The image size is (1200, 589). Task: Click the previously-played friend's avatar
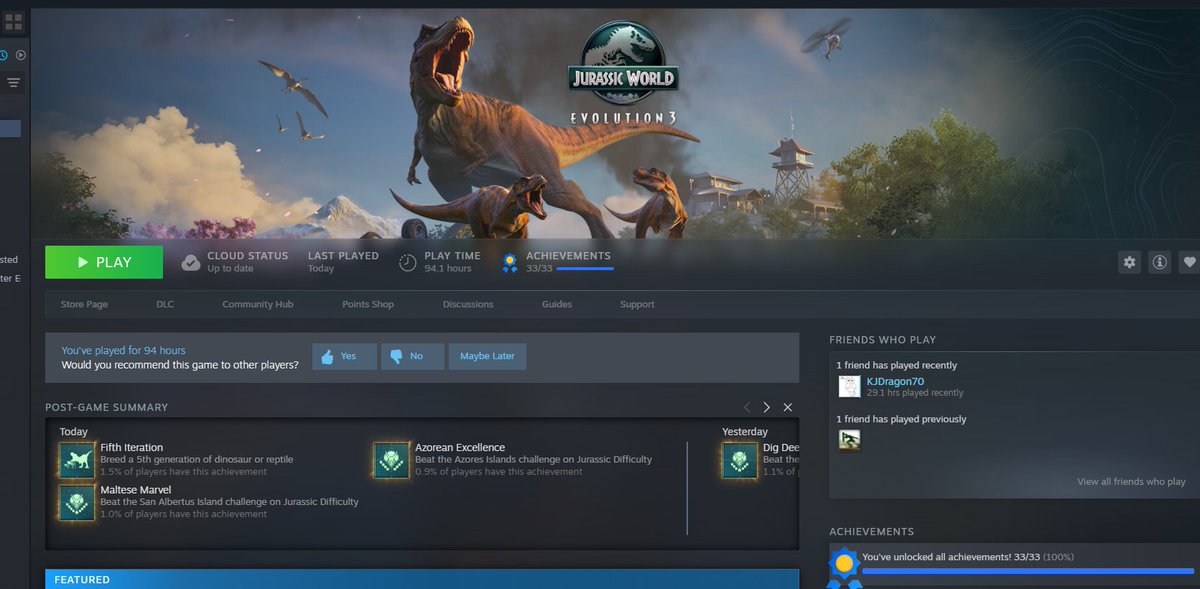pos(849,440)
